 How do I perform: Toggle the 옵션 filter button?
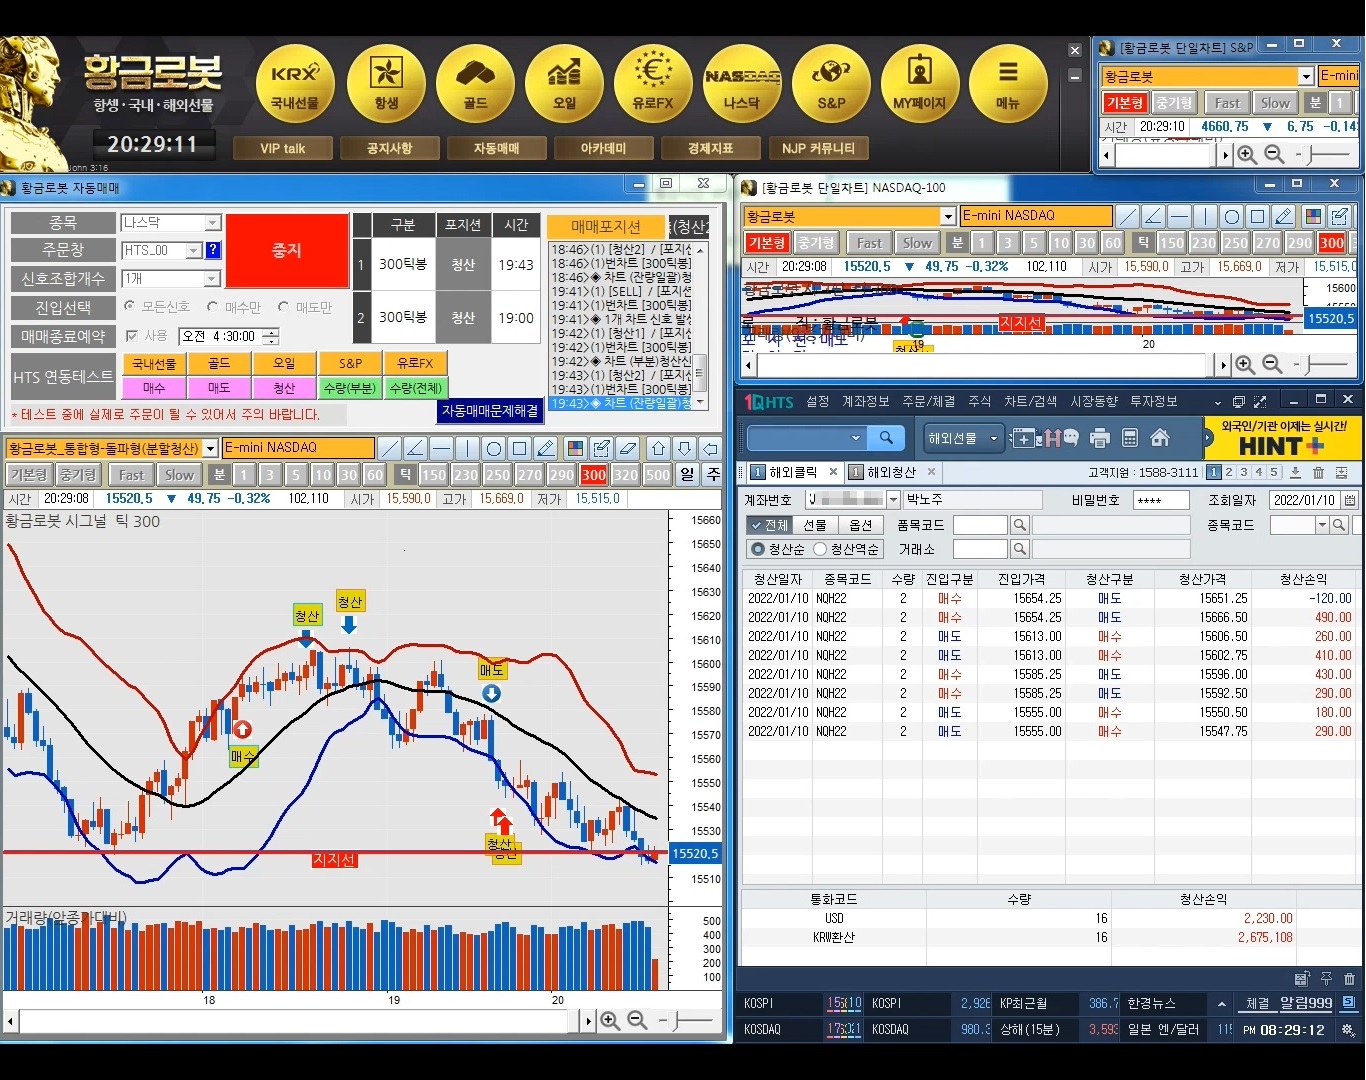[x=860, y=525]
